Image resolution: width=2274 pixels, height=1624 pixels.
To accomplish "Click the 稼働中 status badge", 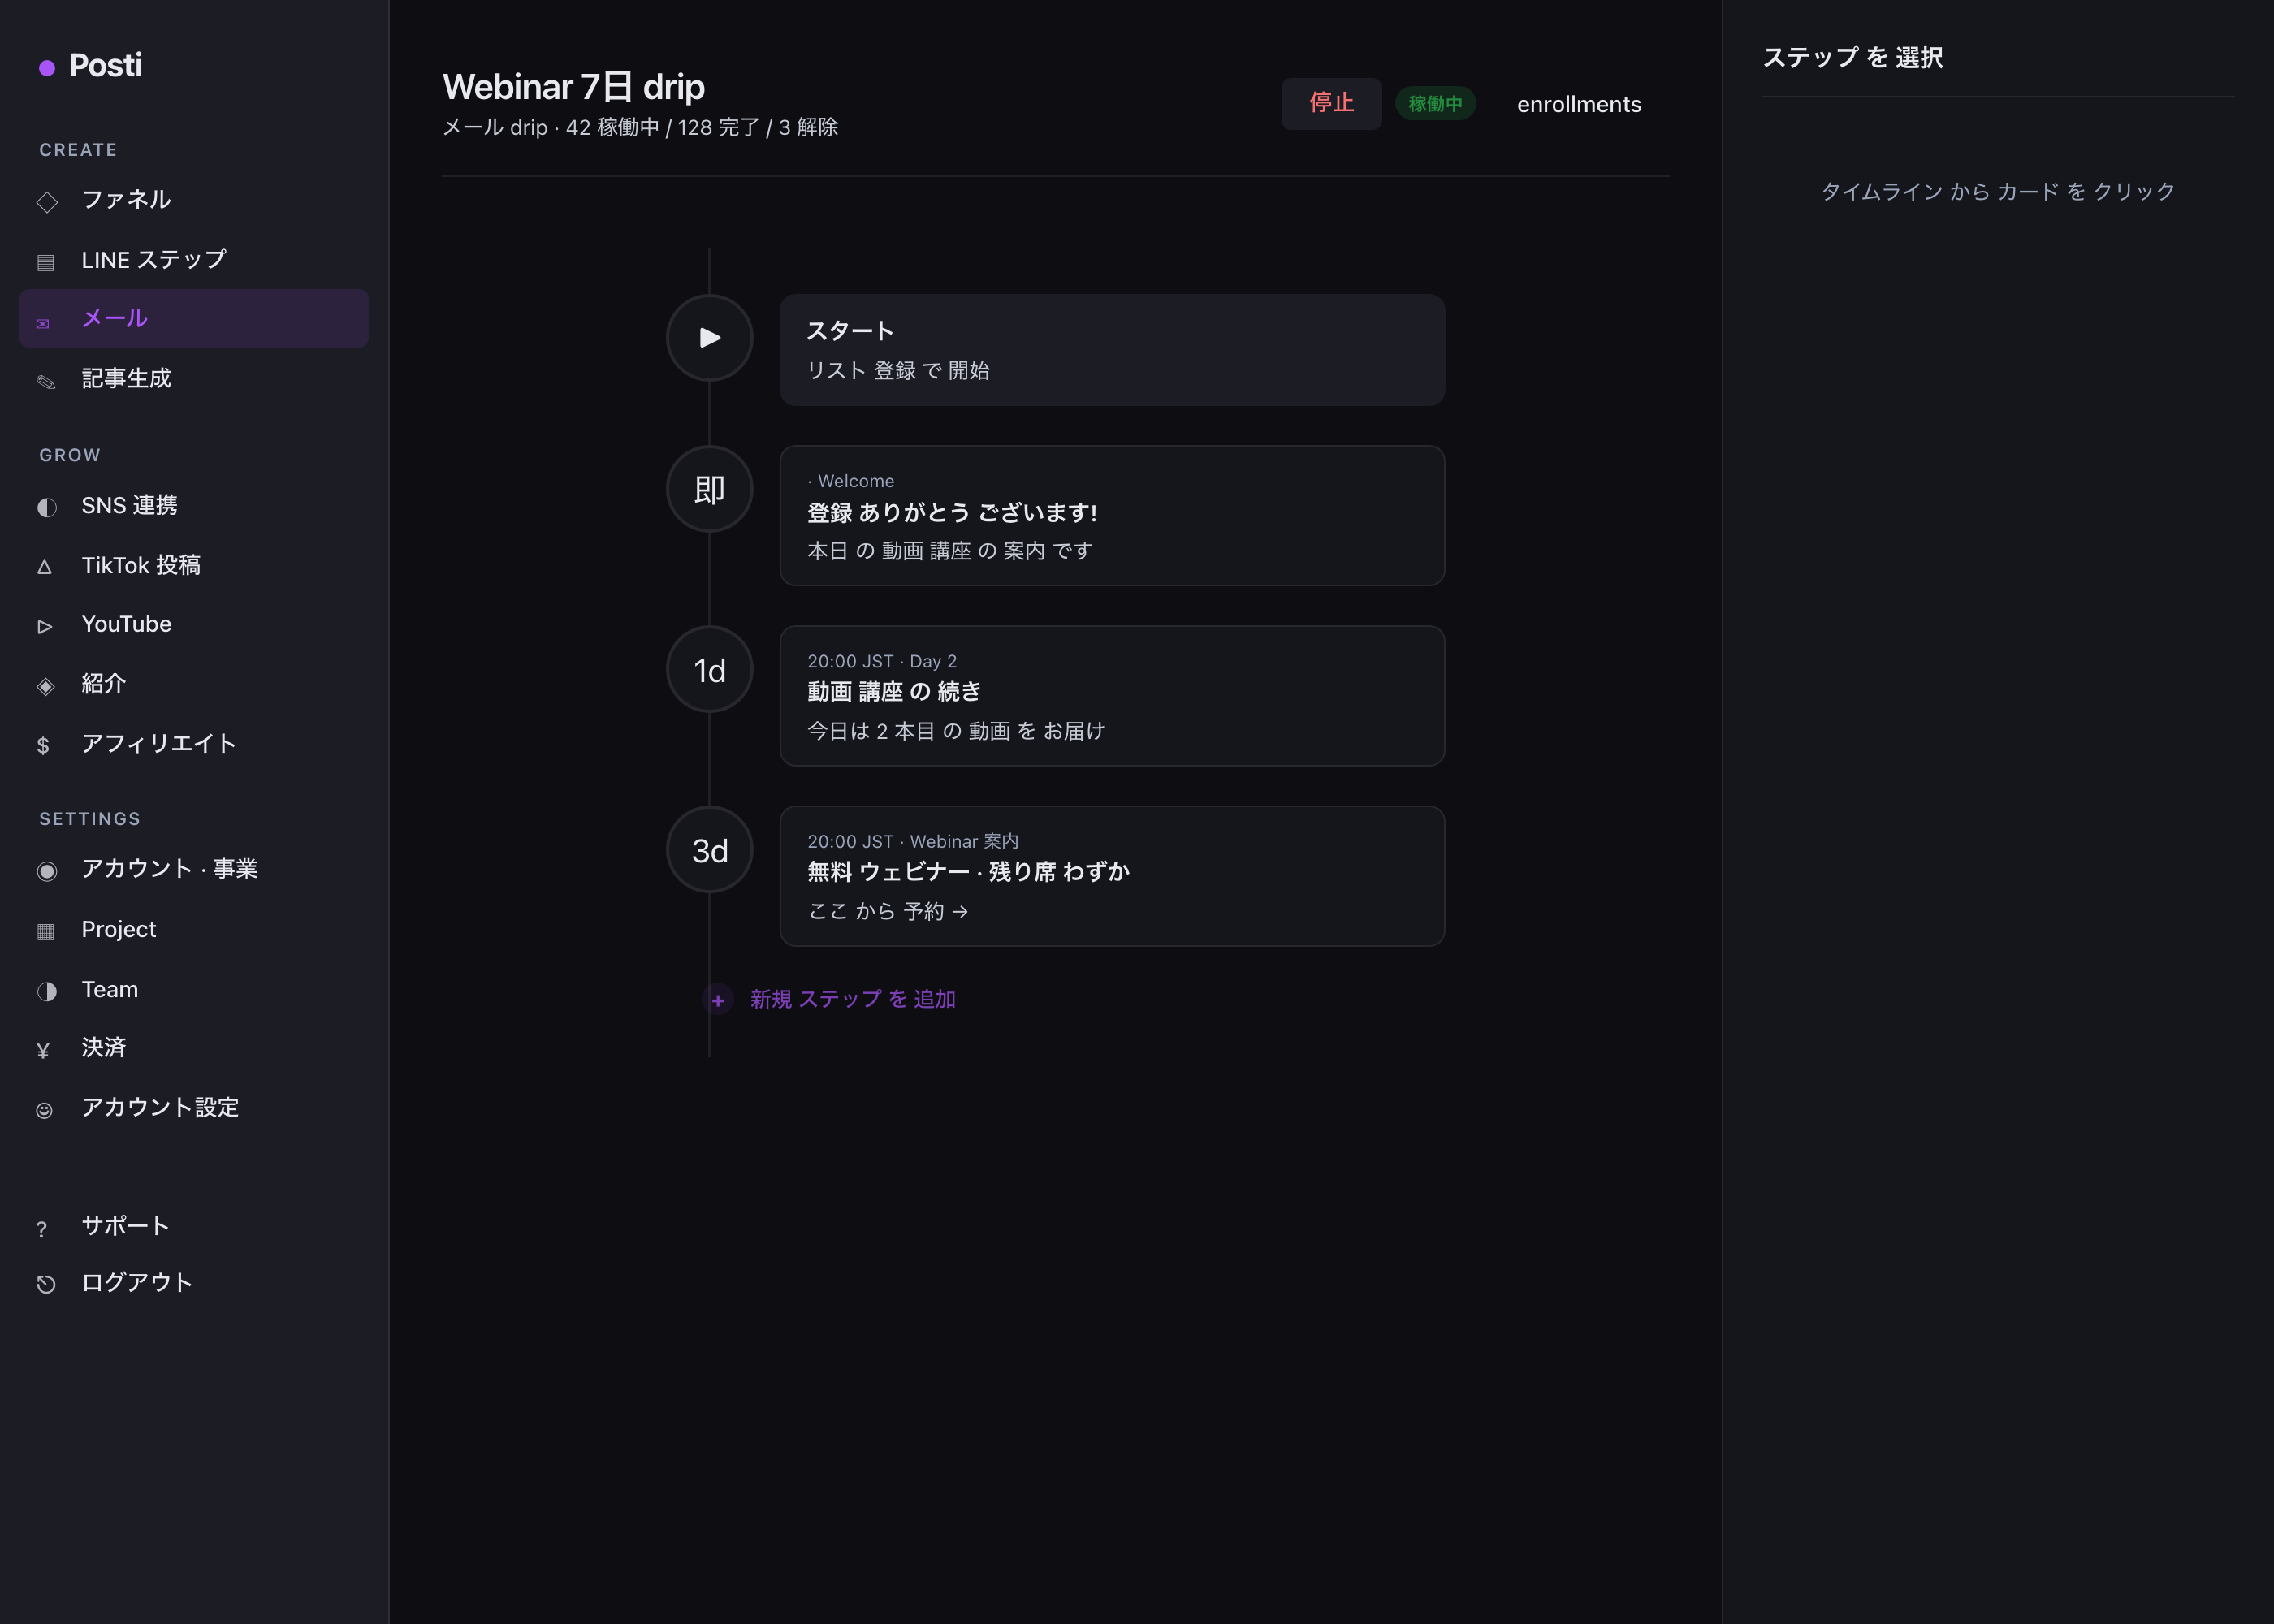I will point(1435,103).
